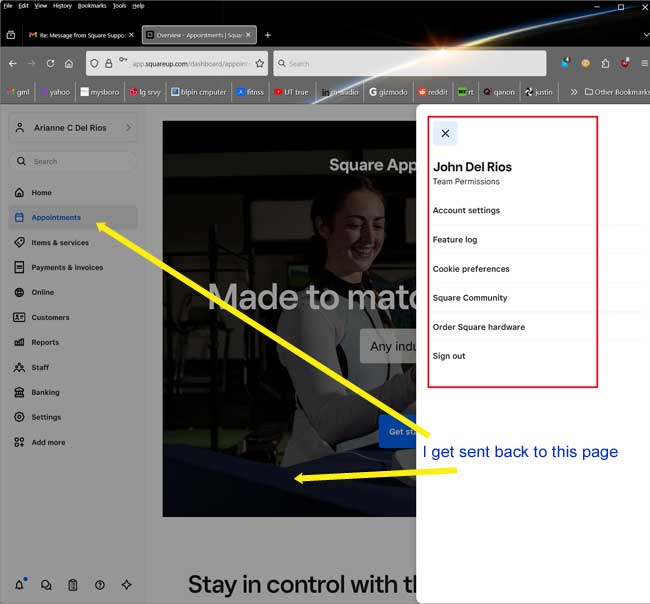
Task: Open the messages chat bubble icon
Action: click(46, 585)
